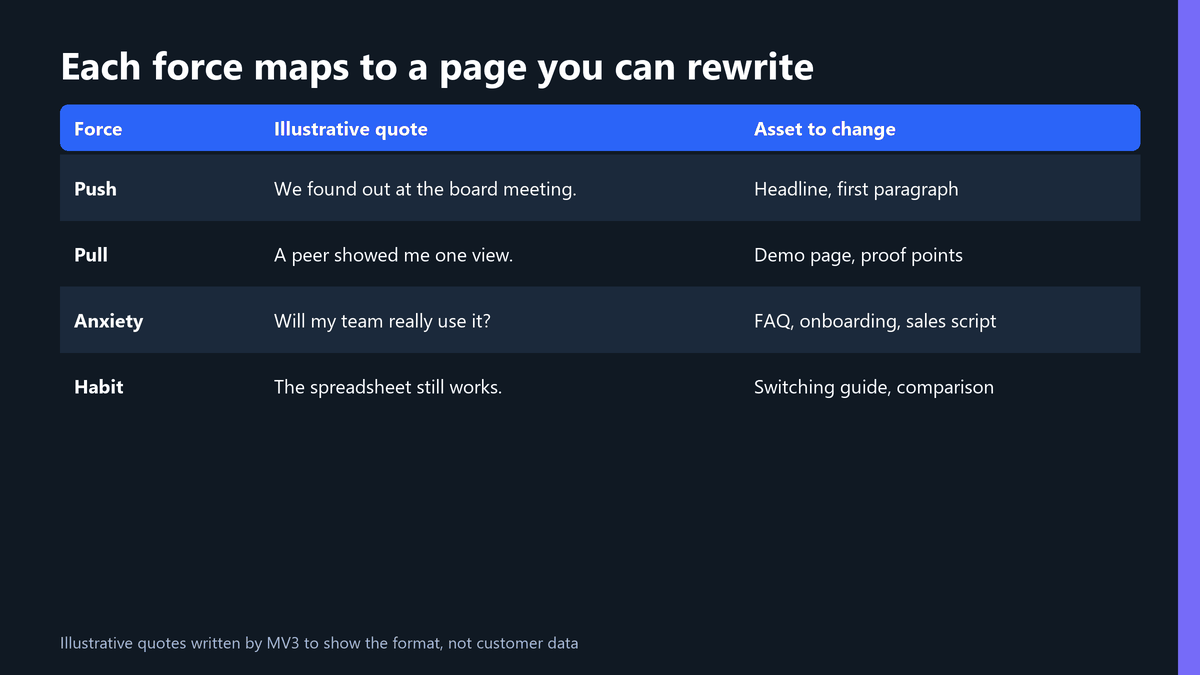Screen dimensions: 1200x675
Task: Click the 'Anxiety' row label
Action: pyautogui.click(x=108, y=321)
